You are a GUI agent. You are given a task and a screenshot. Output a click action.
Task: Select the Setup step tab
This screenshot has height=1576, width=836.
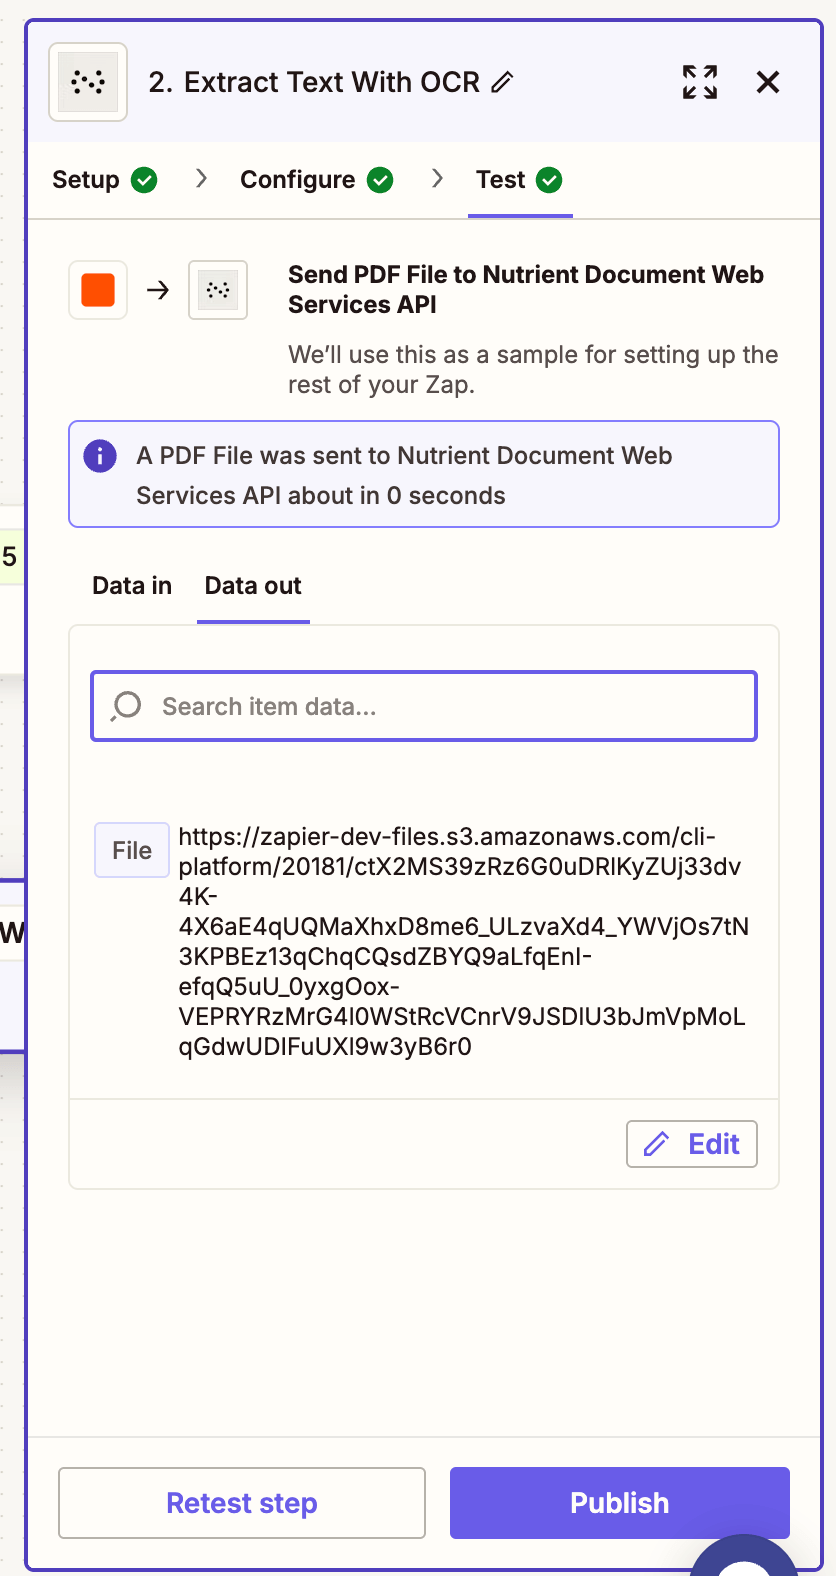86,180
